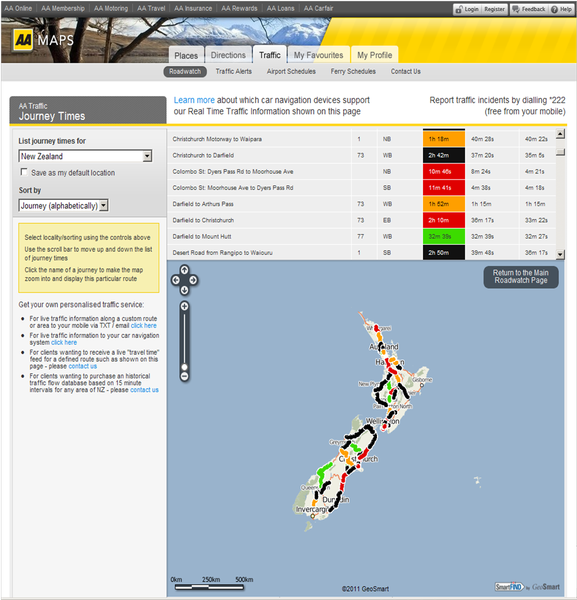
Task: Go to AA Loans
Action: coord(280,8)
